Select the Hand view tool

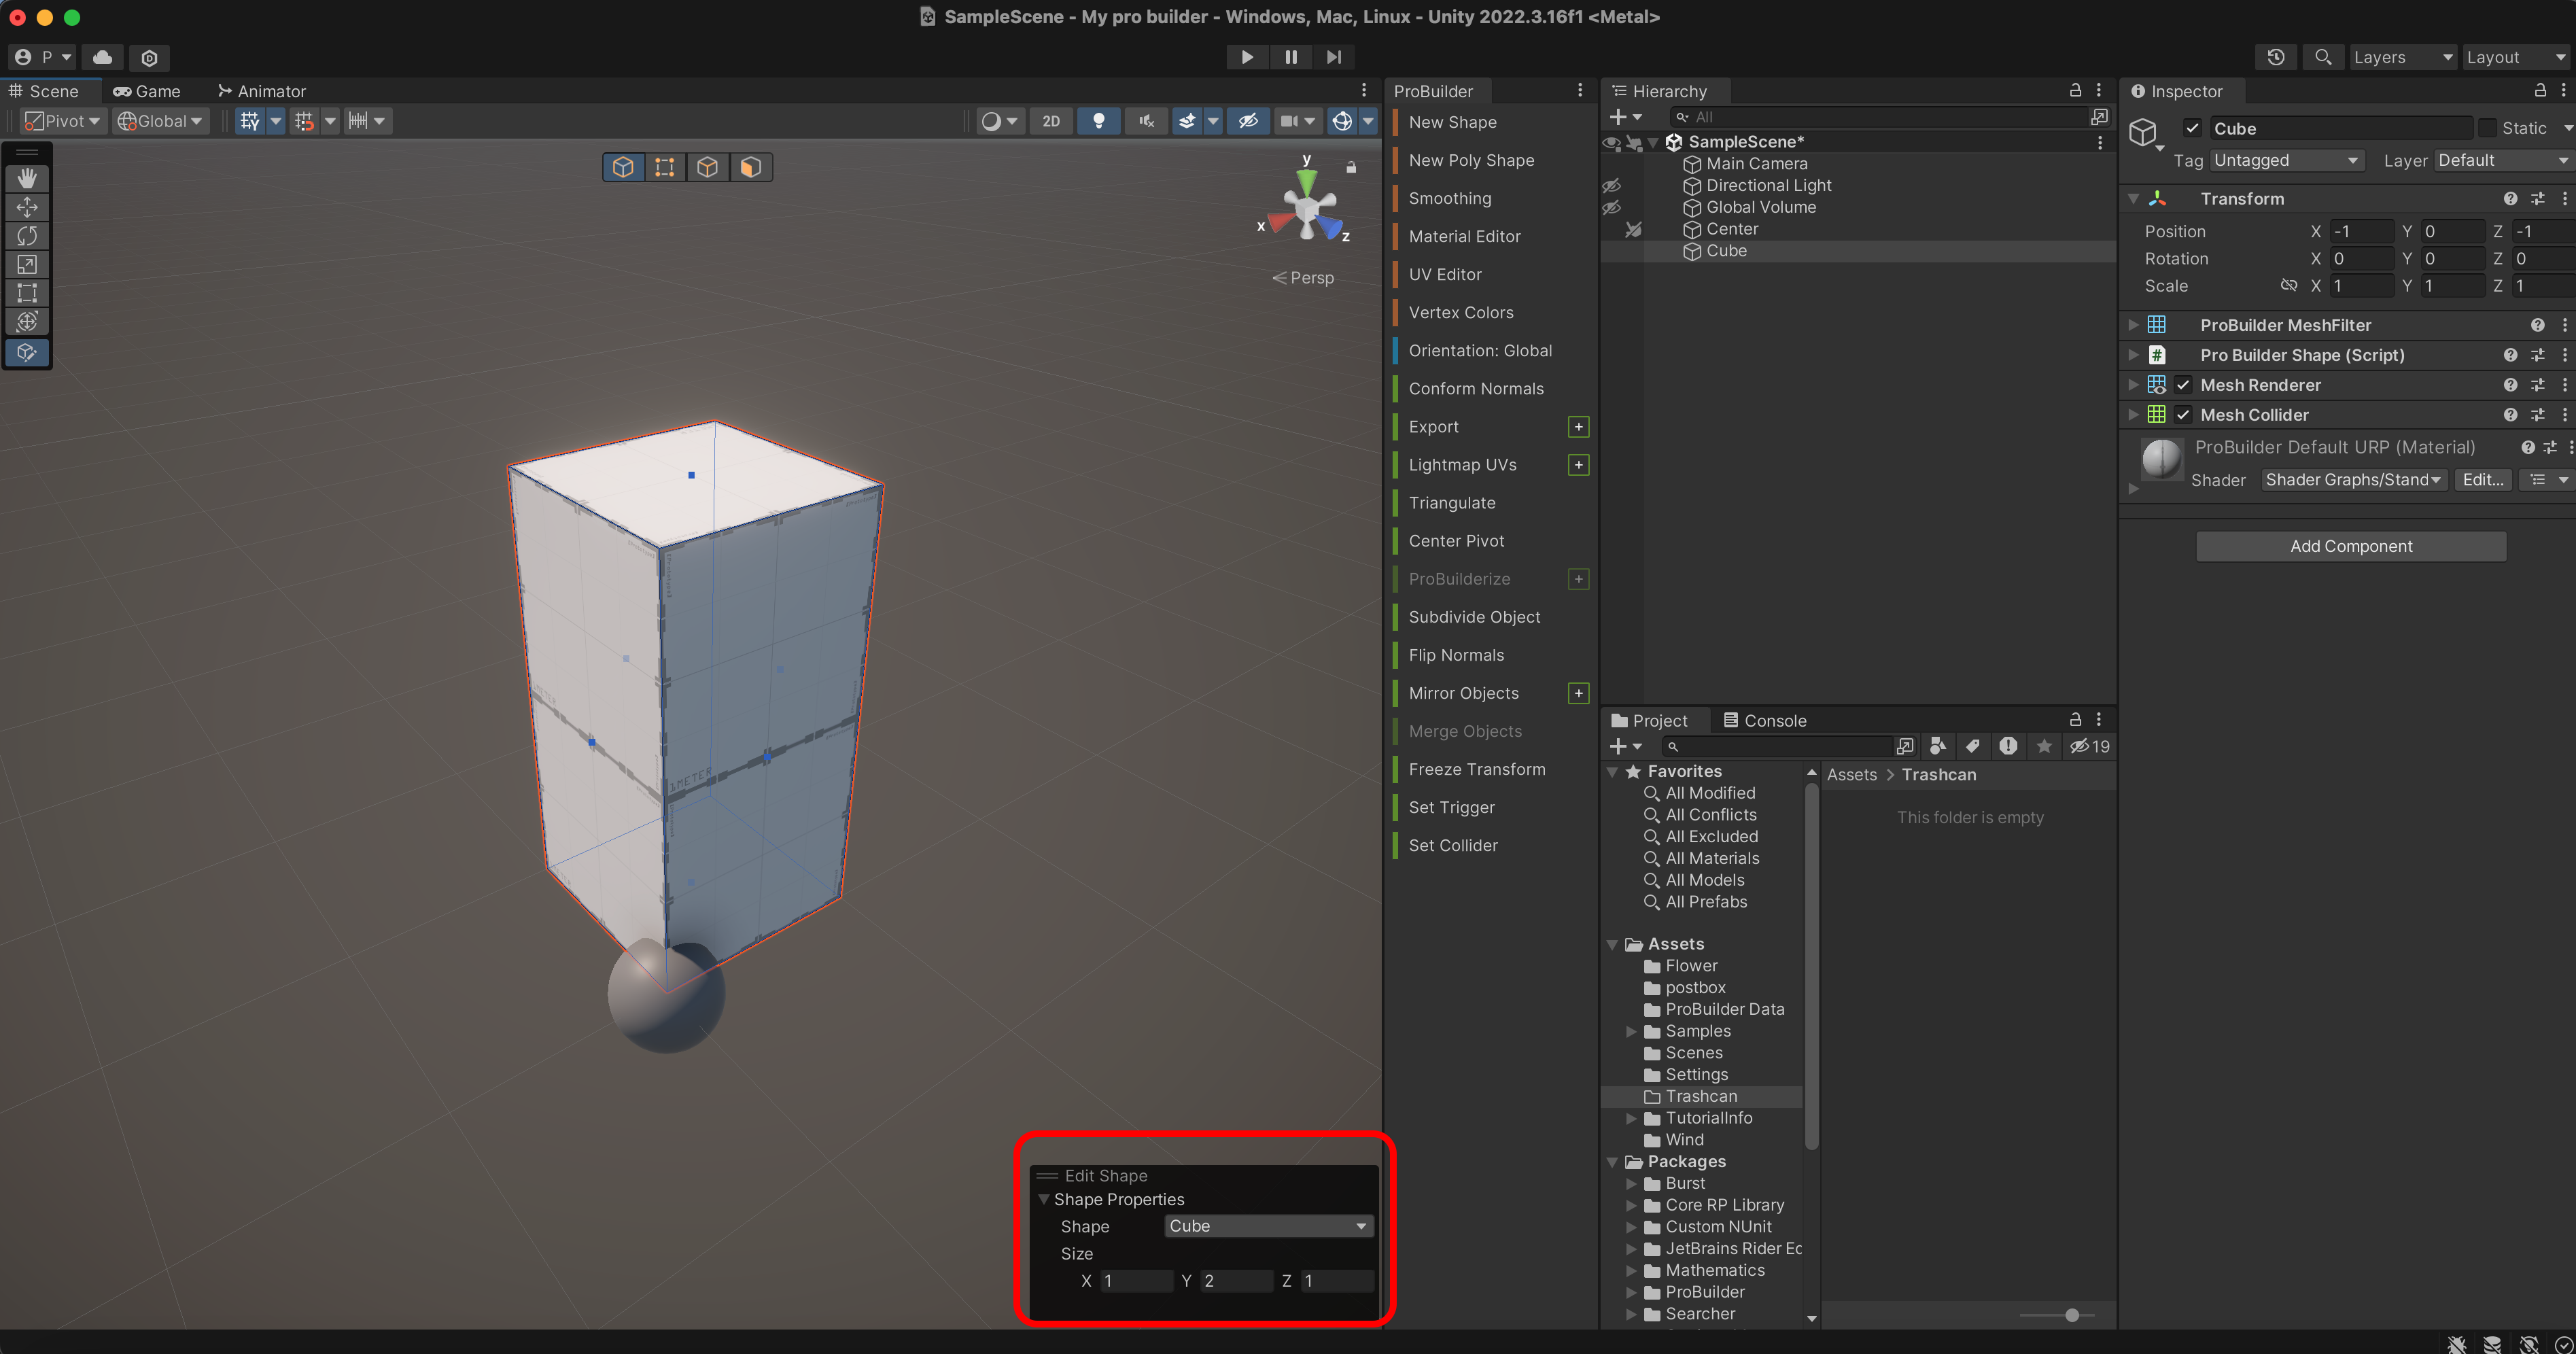coord(27,178)
